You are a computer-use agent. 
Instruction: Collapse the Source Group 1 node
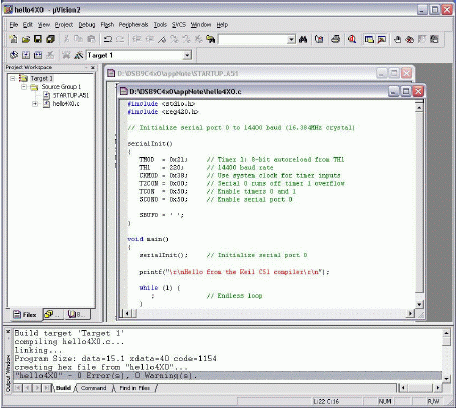coord(24,87)
